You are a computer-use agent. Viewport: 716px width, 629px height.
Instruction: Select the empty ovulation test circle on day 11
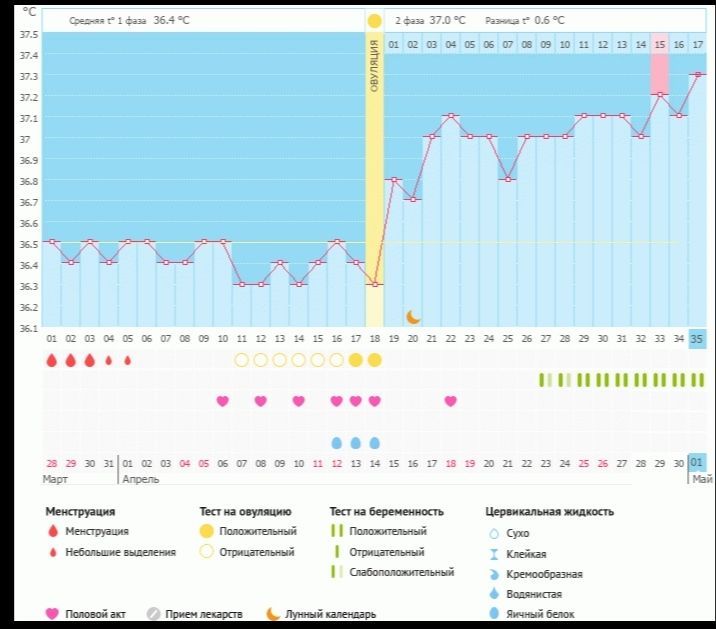tap(241, 360)
